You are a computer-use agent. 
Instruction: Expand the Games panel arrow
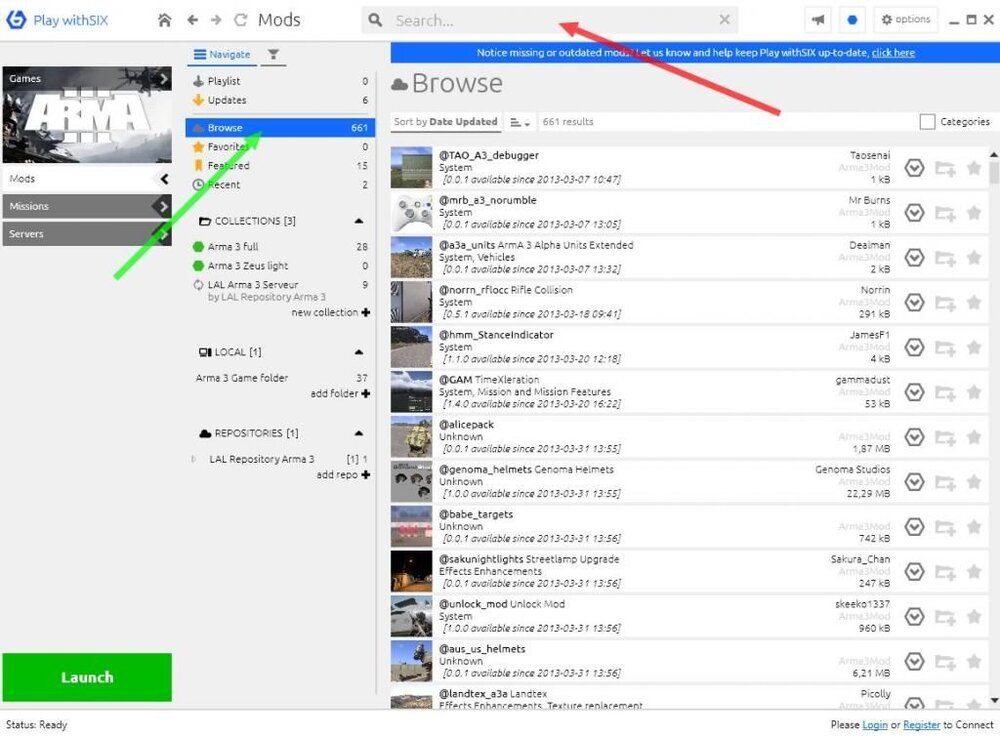[164, 79]
